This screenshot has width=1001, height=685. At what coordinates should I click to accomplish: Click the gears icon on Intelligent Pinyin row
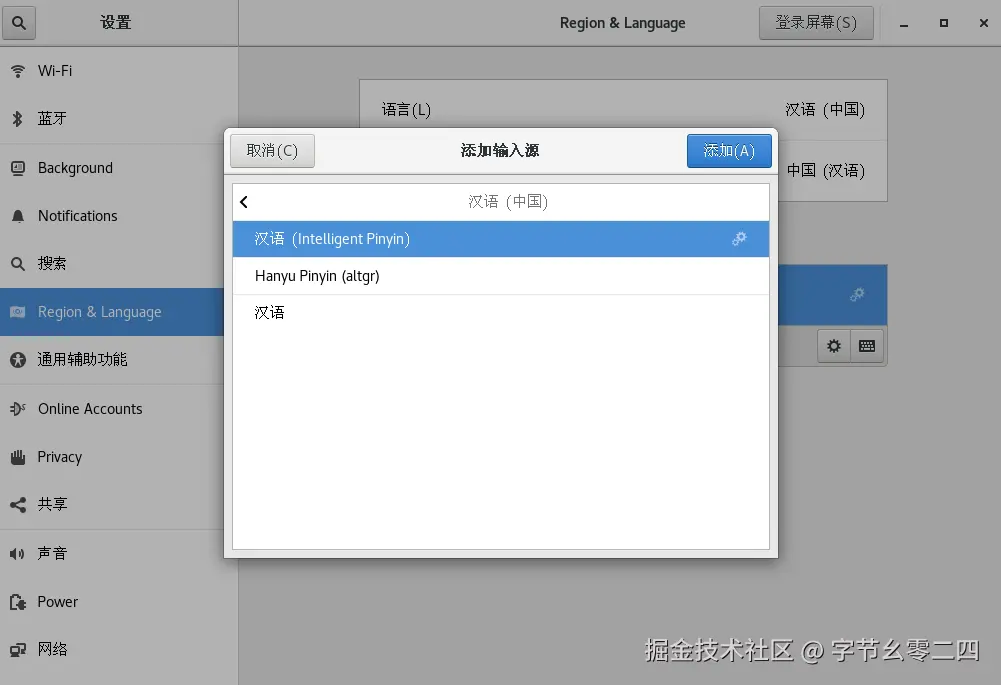[x=739, y=239]
